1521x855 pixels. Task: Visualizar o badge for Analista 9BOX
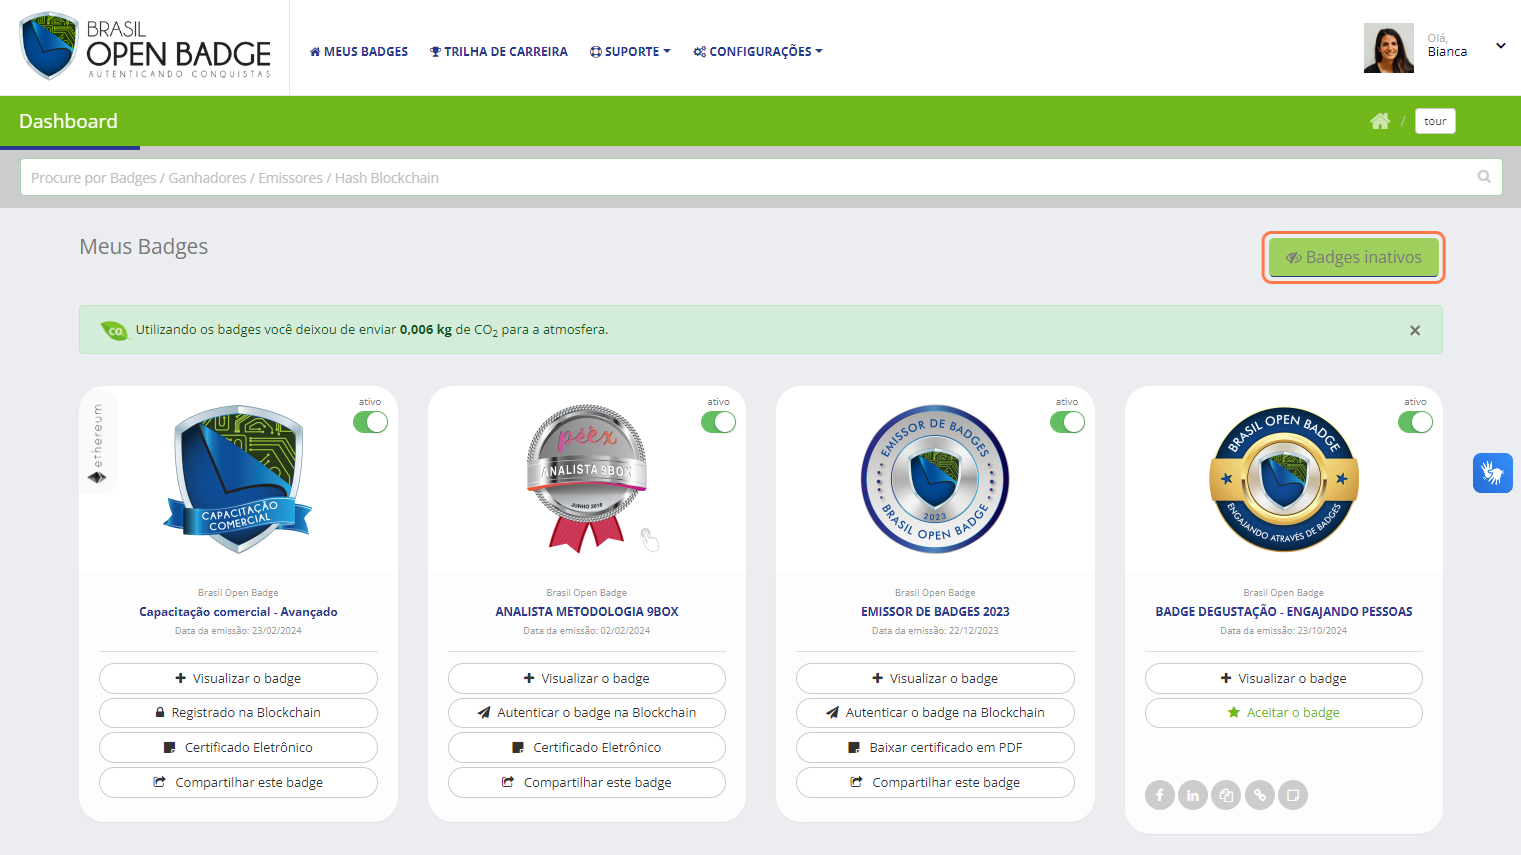click(587, 678)
